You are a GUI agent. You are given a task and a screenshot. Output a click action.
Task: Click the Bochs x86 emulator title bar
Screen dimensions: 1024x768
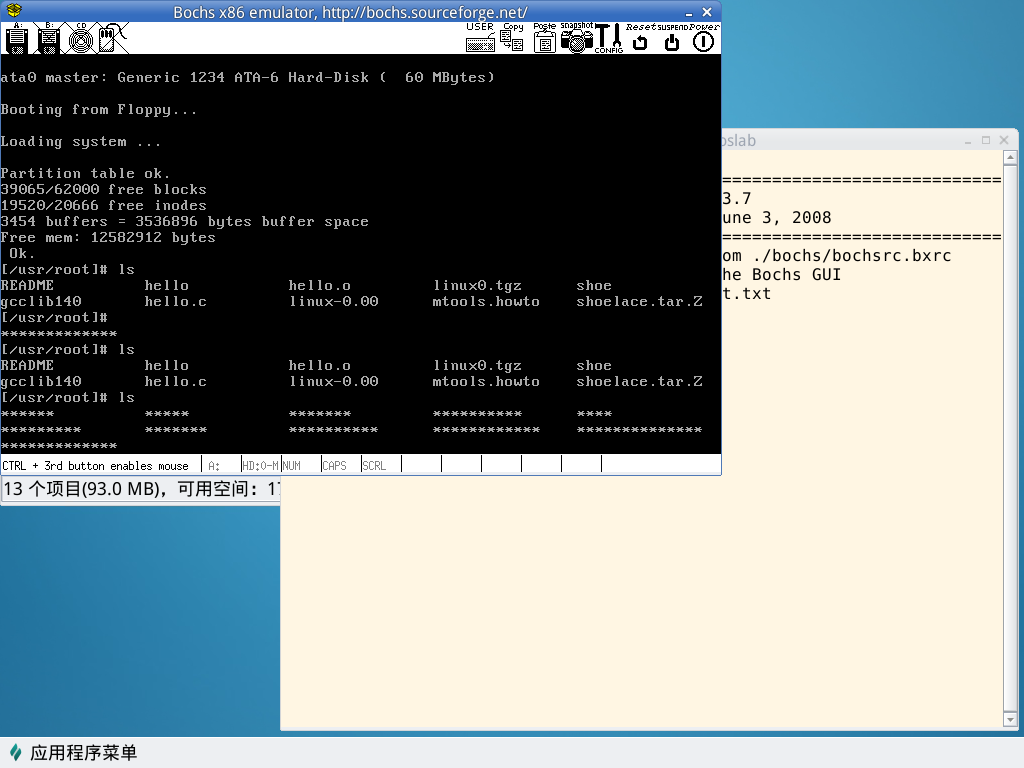(x=350, y=12)
